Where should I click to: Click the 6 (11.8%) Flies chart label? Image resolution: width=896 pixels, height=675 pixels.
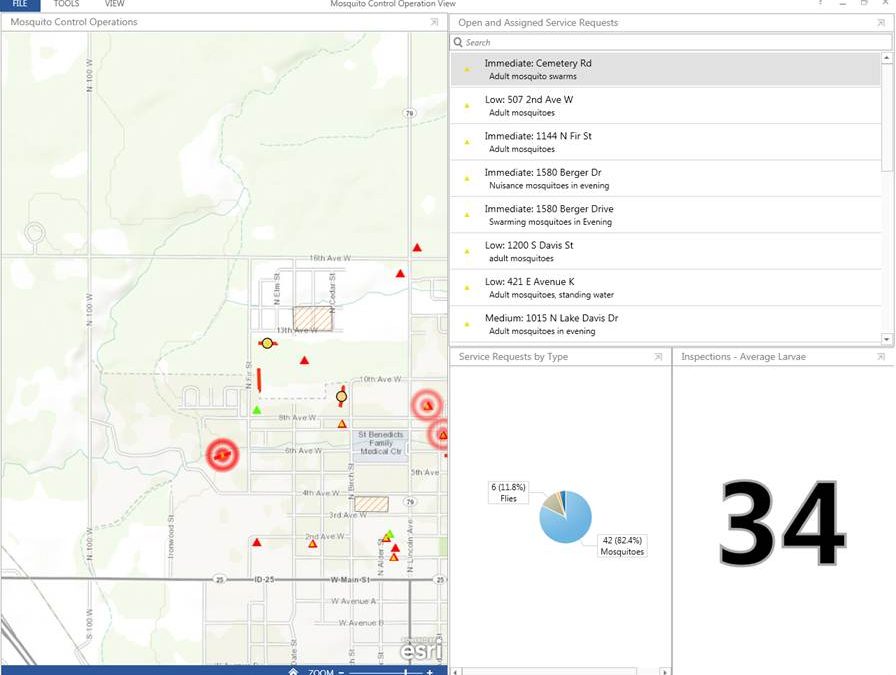(508, 492)
